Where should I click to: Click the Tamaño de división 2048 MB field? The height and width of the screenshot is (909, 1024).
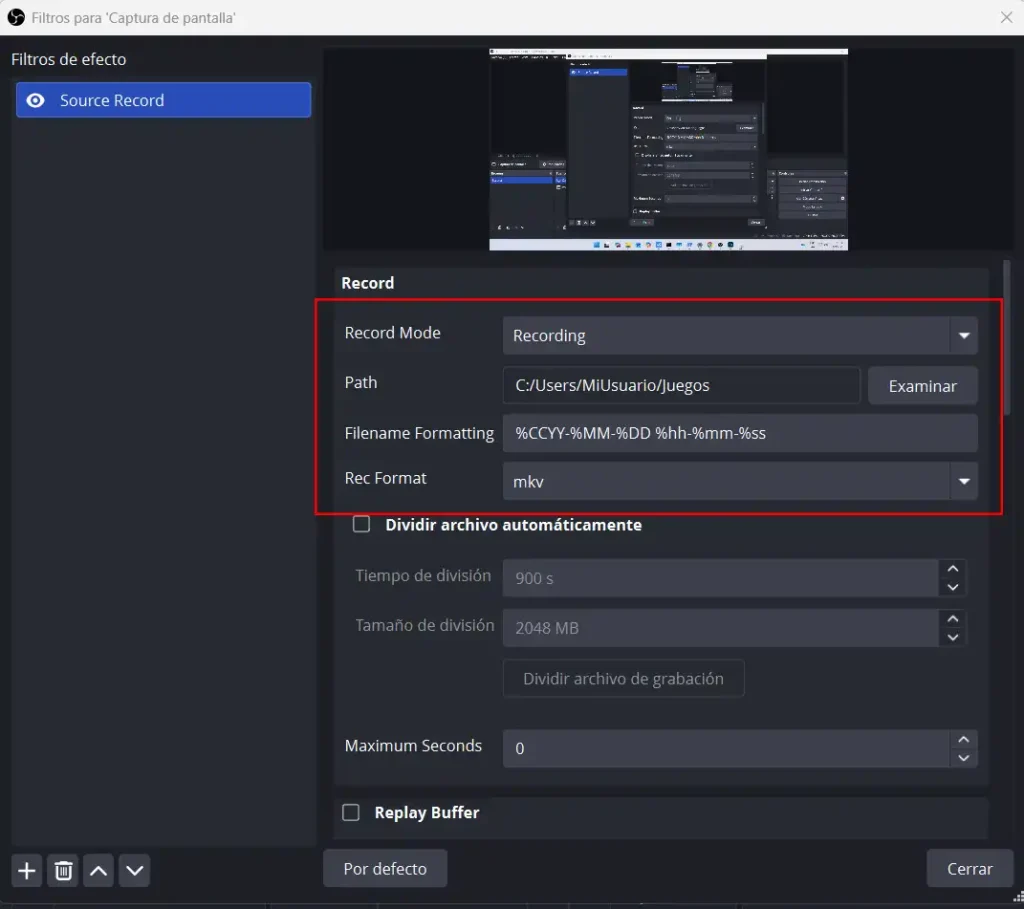721,628
